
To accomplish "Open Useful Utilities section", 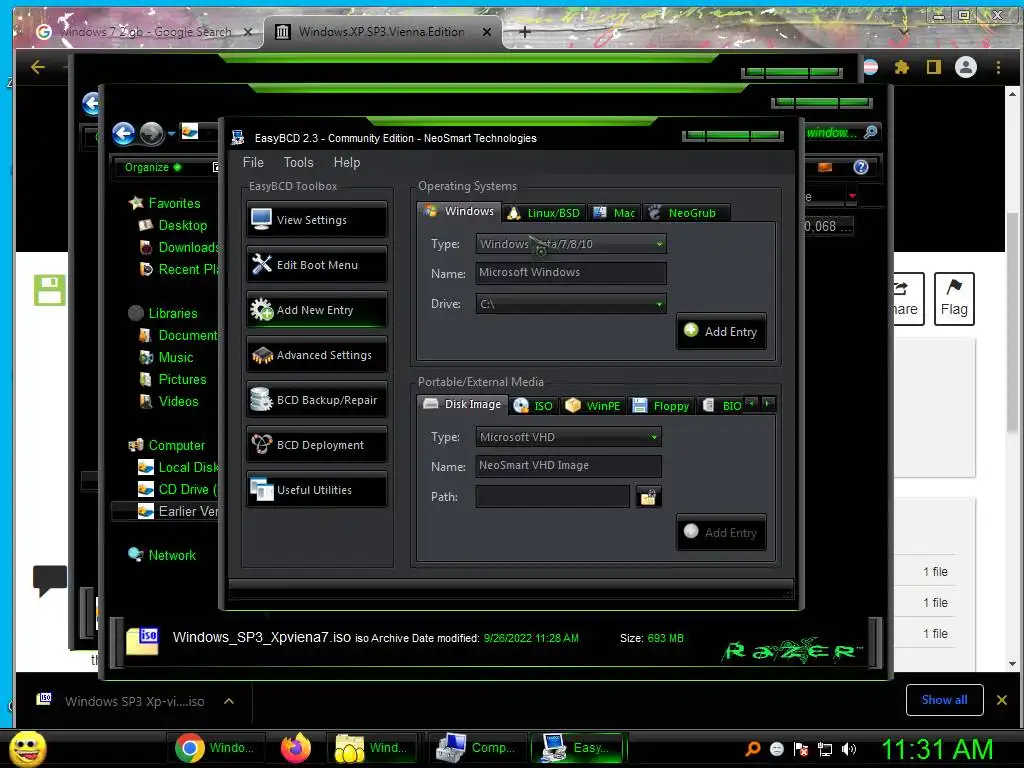I will pyautogui.click(x=317, y=490).
